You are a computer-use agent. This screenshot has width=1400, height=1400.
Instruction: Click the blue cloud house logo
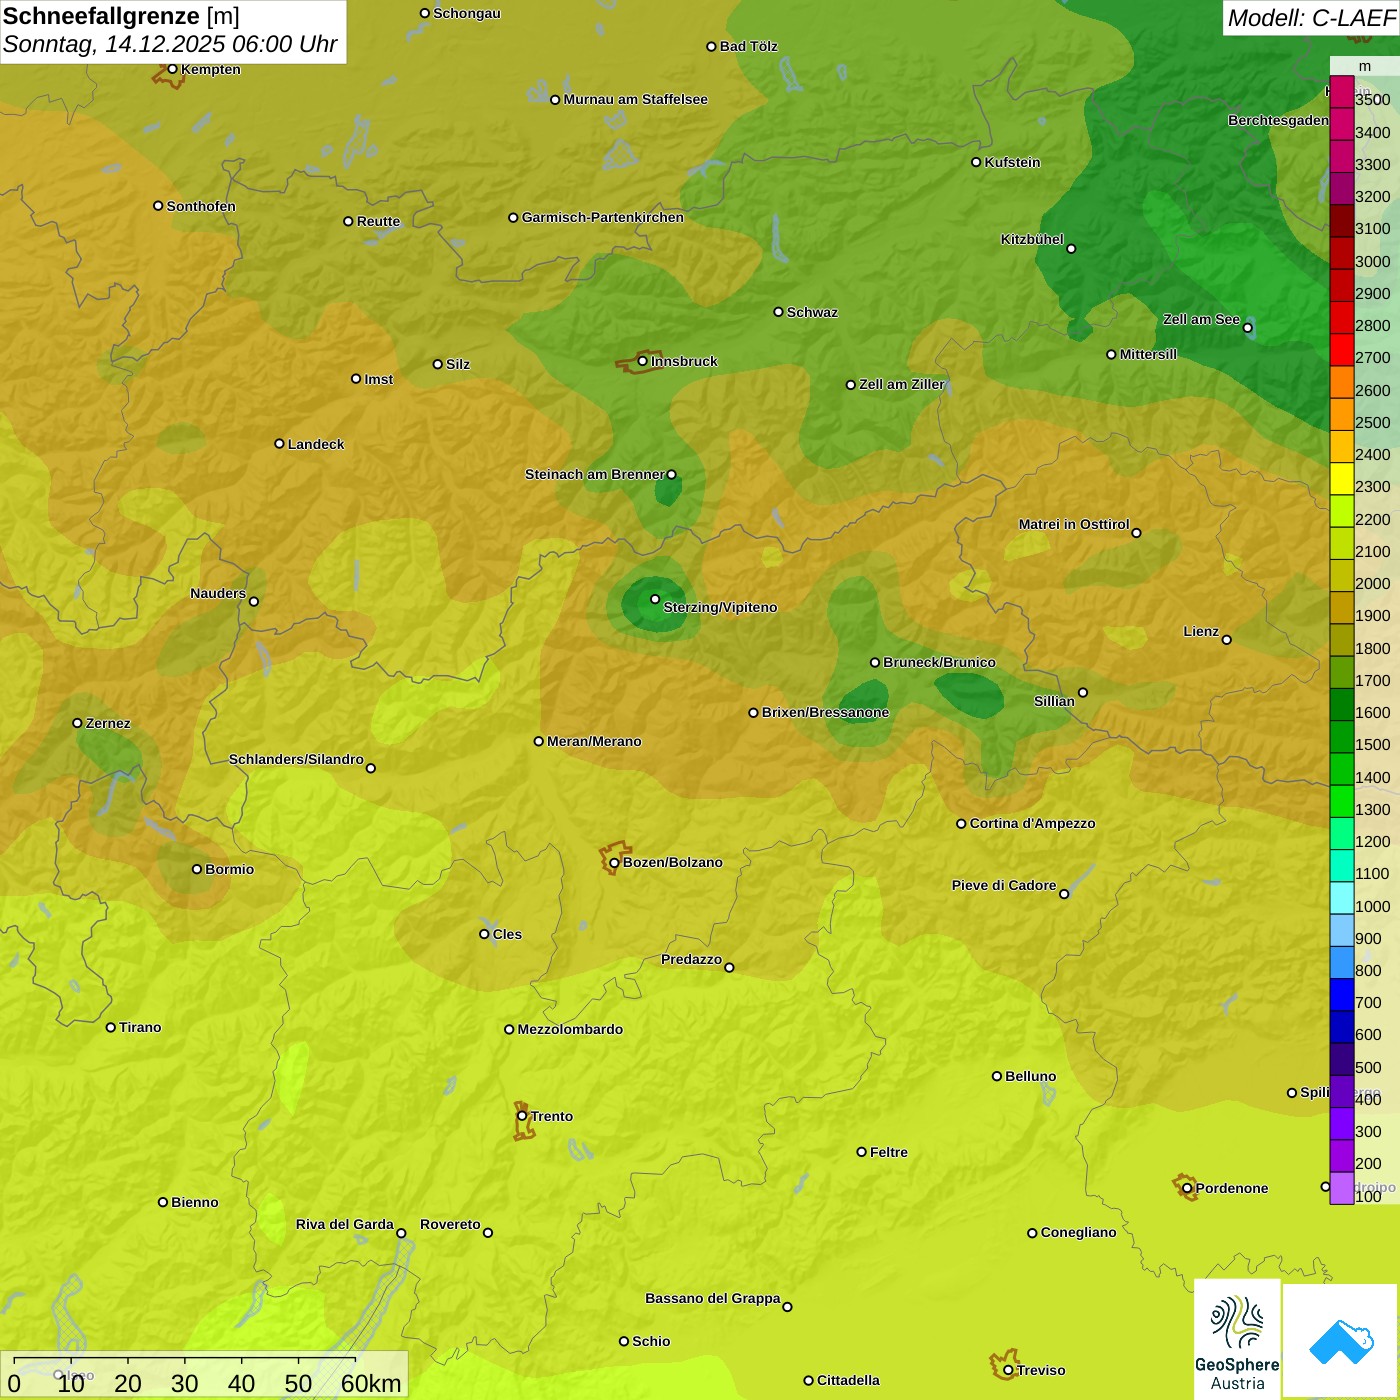click(1342, 1342)
